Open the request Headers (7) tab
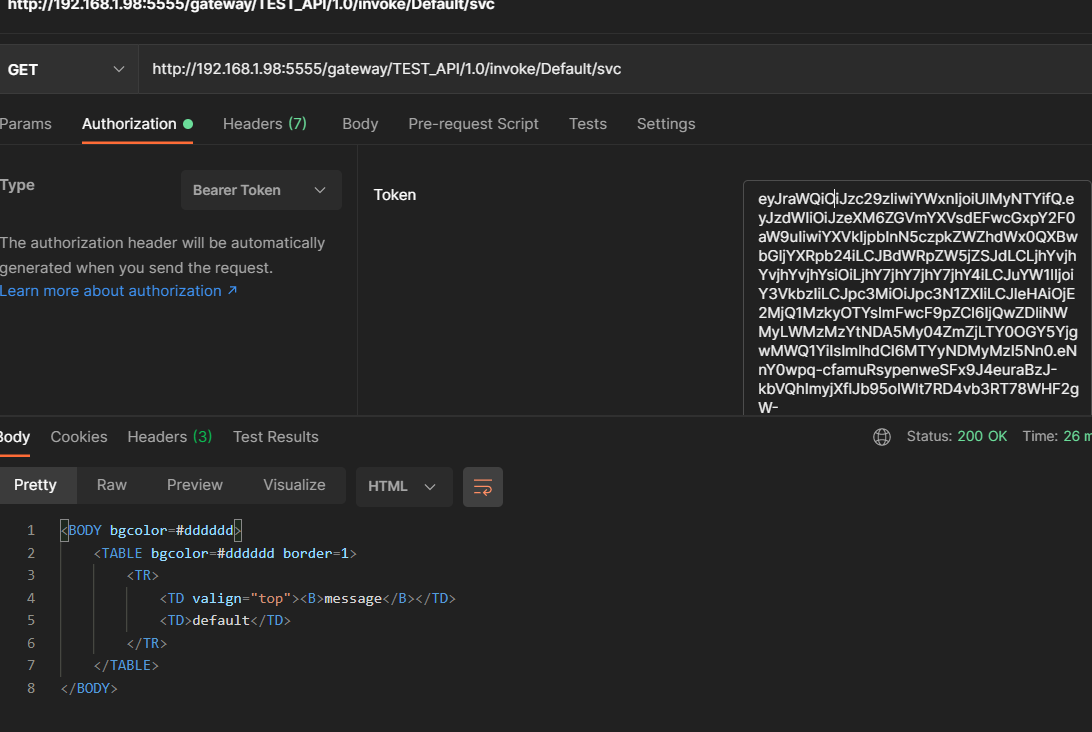 pyautogui.click(x=264, y=124)
